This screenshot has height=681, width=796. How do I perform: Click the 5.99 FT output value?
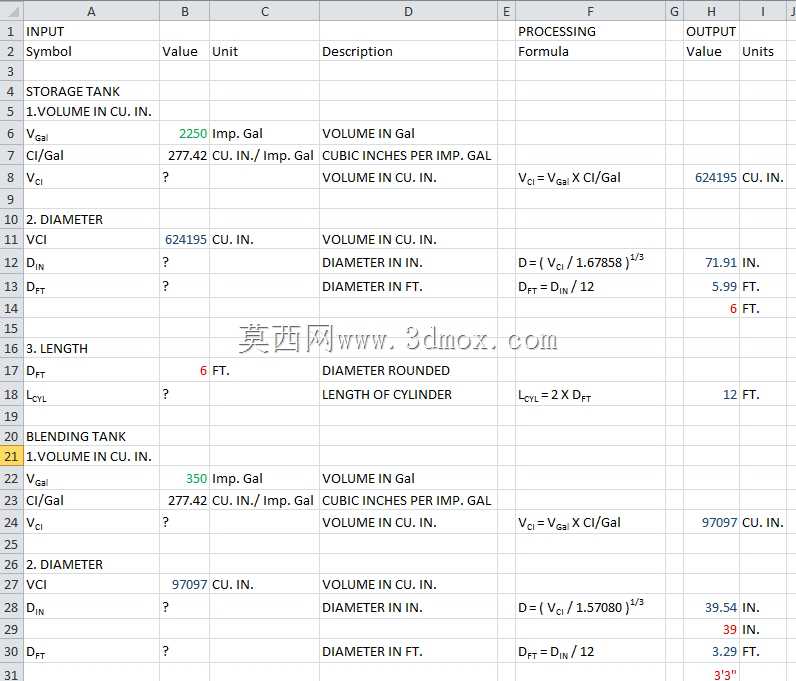pos(711,286)
